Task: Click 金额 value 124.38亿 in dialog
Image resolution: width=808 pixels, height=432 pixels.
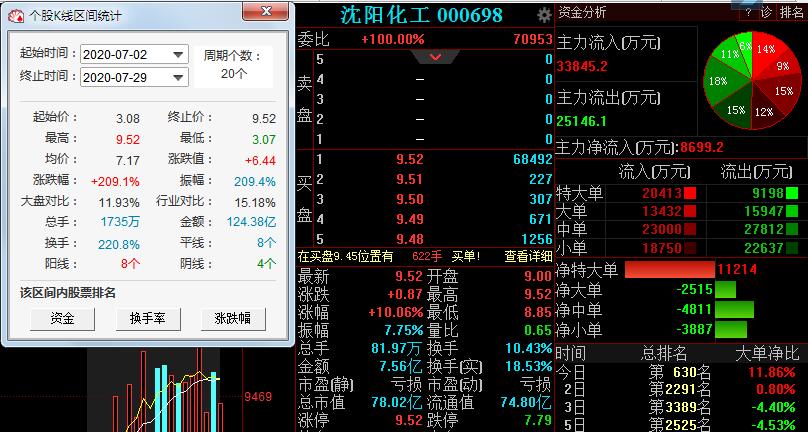Action: pyautogui.click(x=251, y=222)
